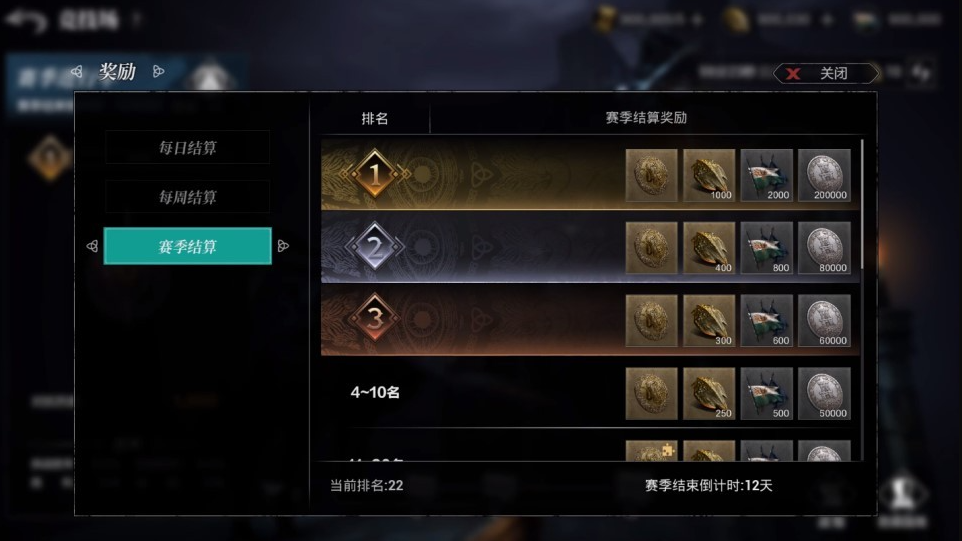962x541 pixels.
Task: Select the highlighted 赛季结算 tab
Action: click(187, 246)
